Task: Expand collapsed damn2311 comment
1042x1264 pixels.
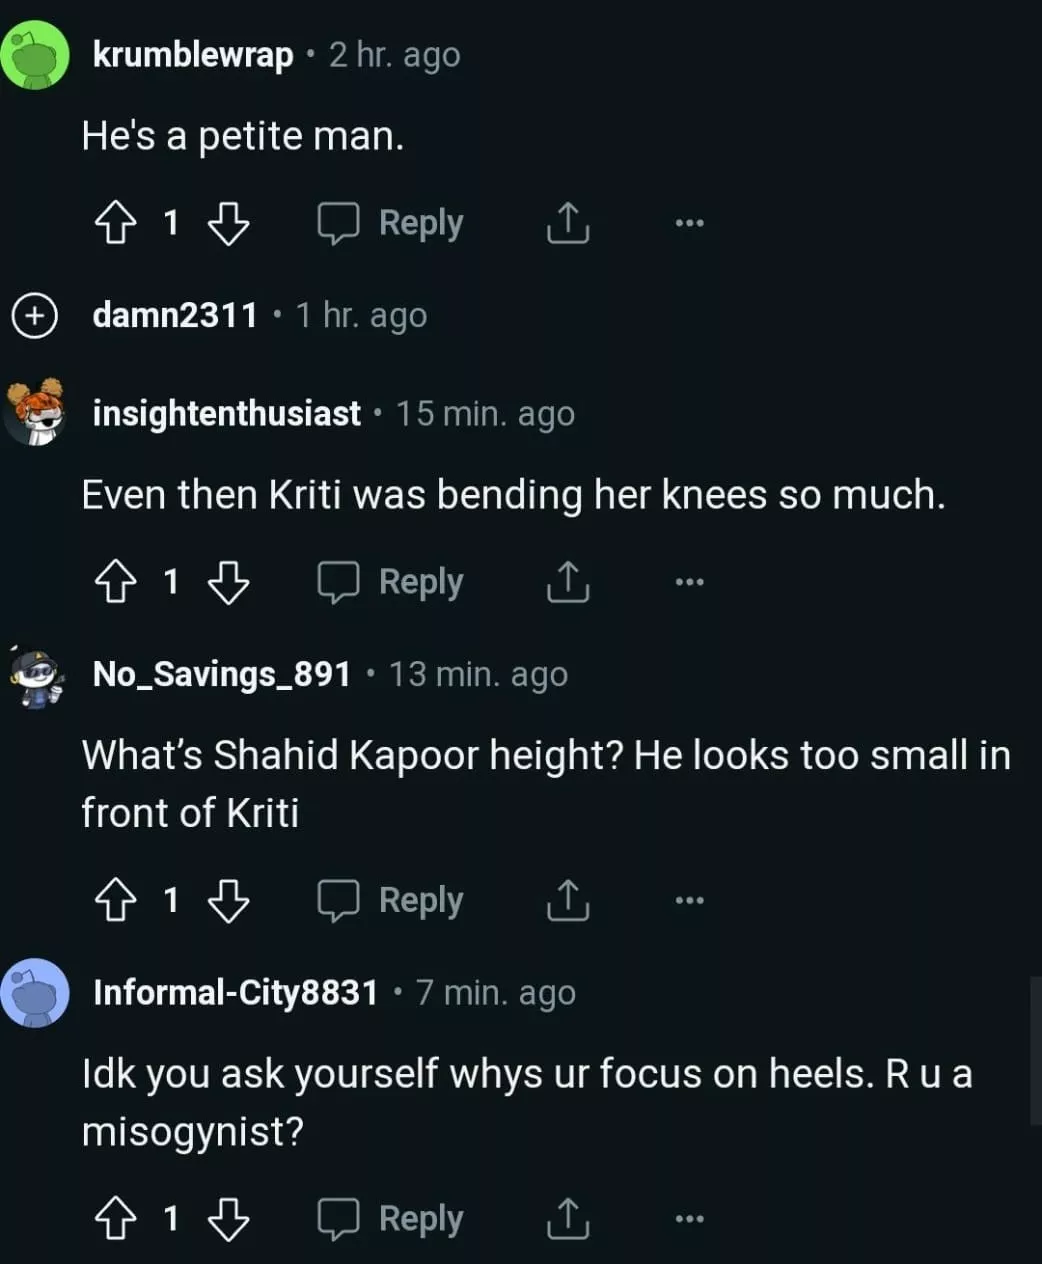Action: click(34, 316)
